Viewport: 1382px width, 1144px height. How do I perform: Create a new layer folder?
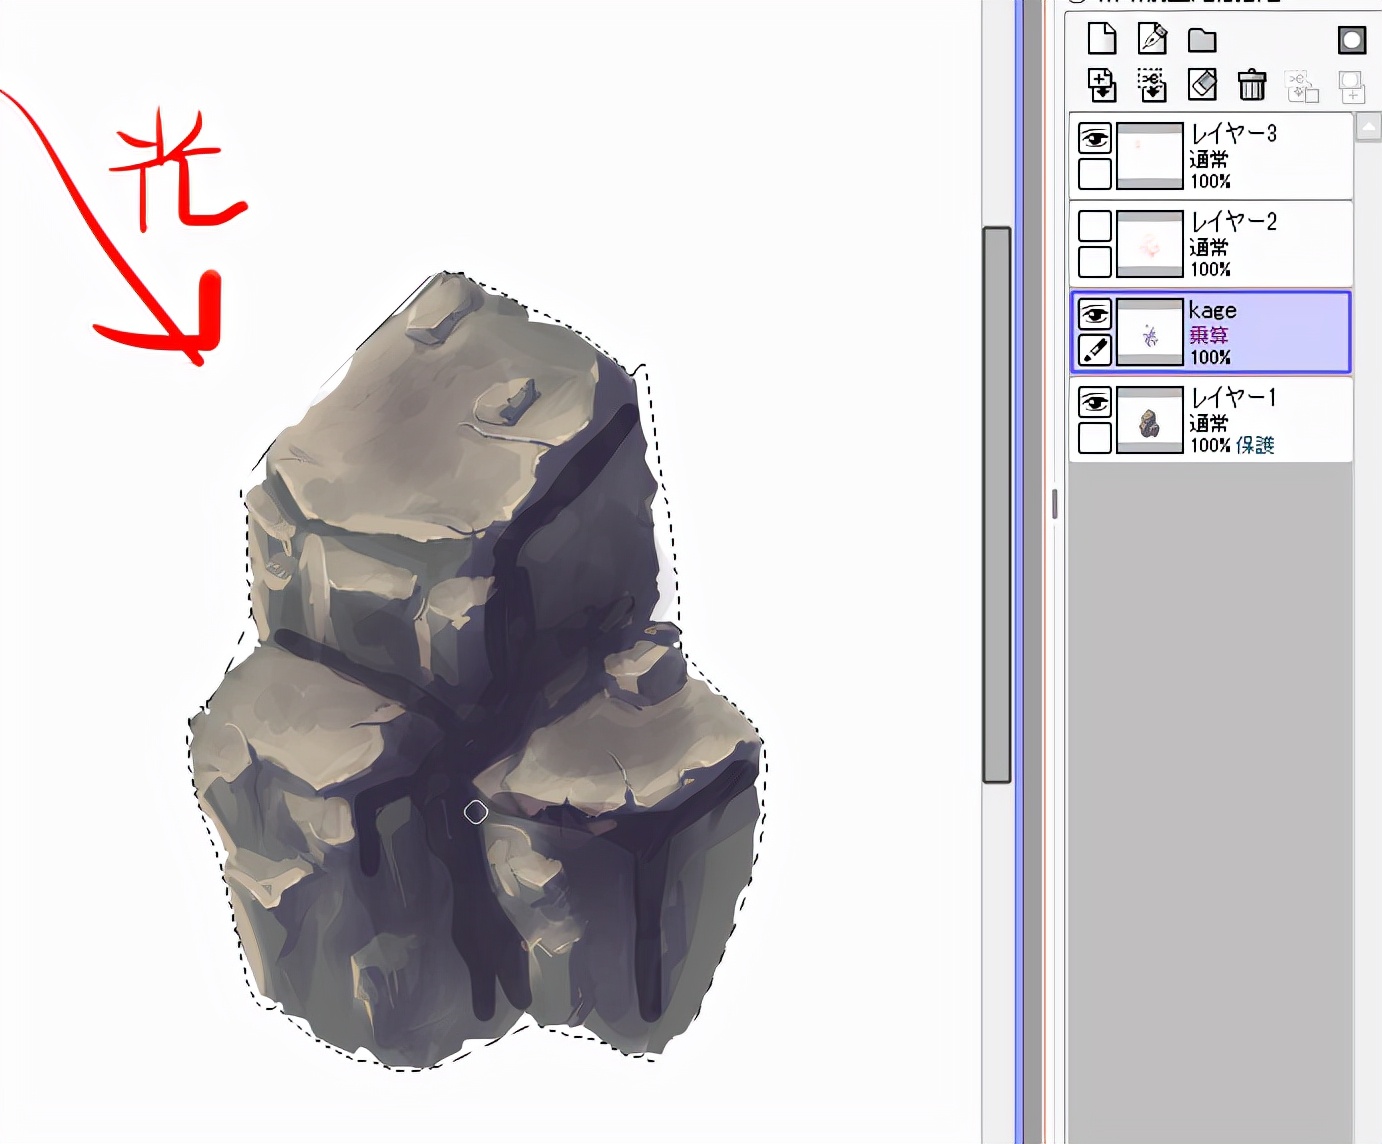pyautogui.click(x=1202, y=40)
